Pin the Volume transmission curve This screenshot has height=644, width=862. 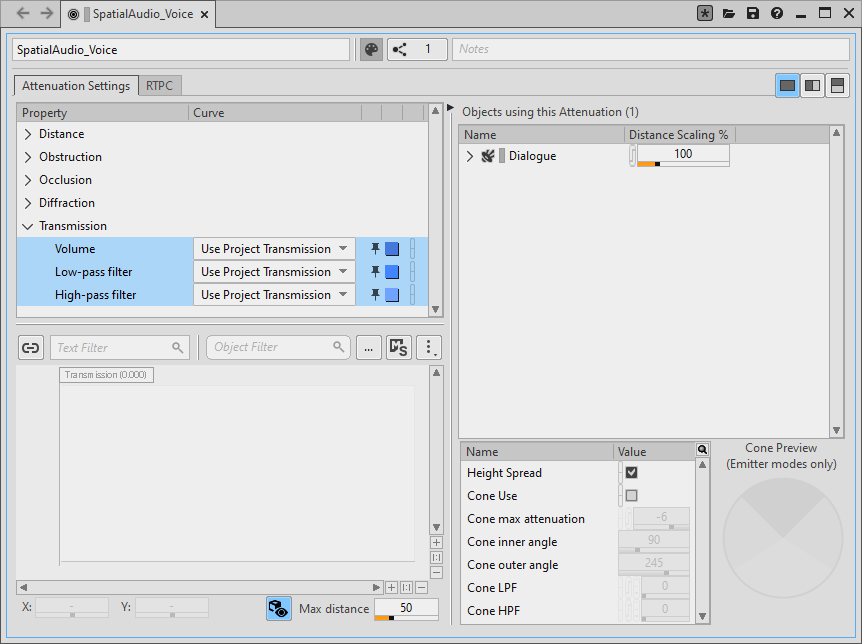click(x=376, y=249)
